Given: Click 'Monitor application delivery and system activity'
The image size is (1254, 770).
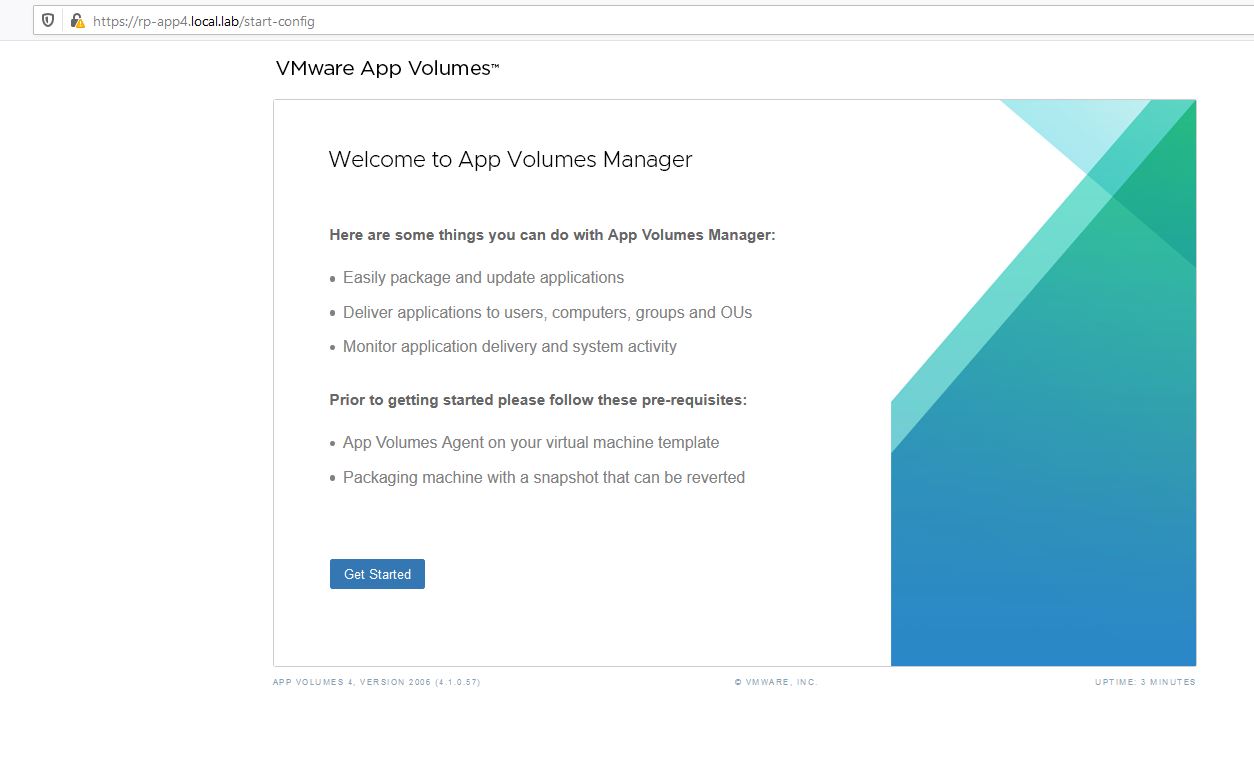Looking at the screenshot, I should tap(510, 347).
